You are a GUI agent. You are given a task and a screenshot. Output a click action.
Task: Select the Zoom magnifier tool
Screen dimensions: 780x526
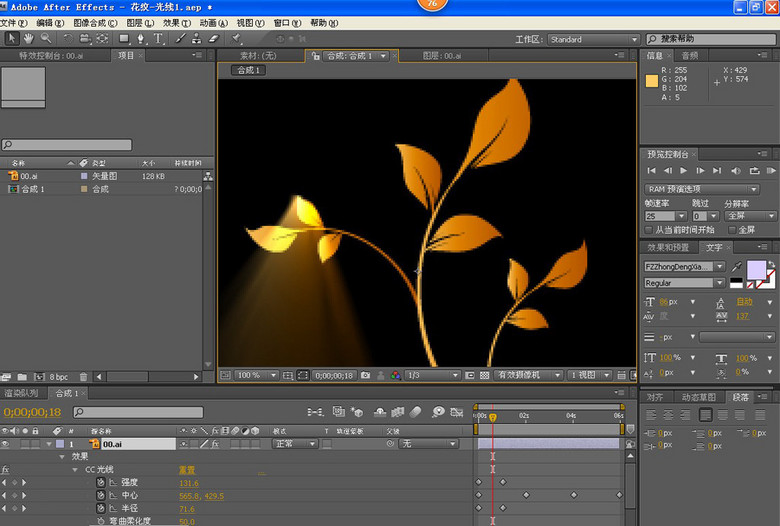(x=45, y=39)
